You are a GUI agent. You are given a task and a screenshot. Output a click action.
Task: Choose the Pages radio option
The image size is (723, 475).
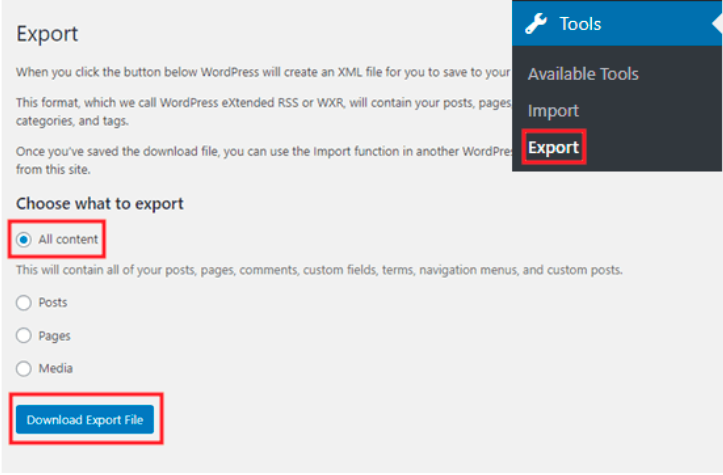24,335
